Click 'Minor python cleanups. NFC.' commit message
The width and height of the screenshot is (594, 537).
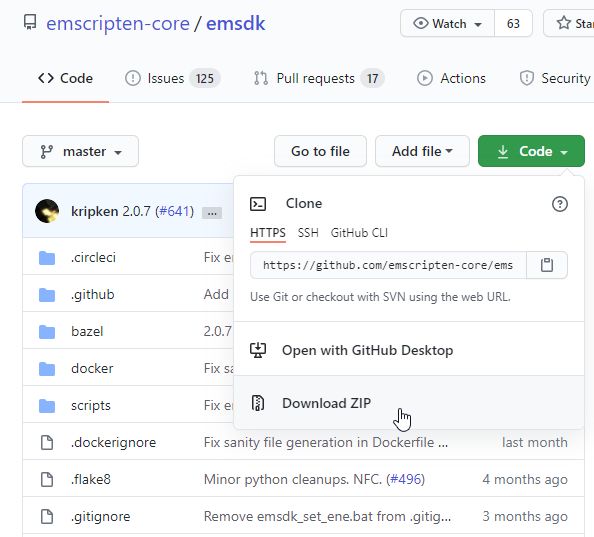pyautogui.click(x=293, y=479)
